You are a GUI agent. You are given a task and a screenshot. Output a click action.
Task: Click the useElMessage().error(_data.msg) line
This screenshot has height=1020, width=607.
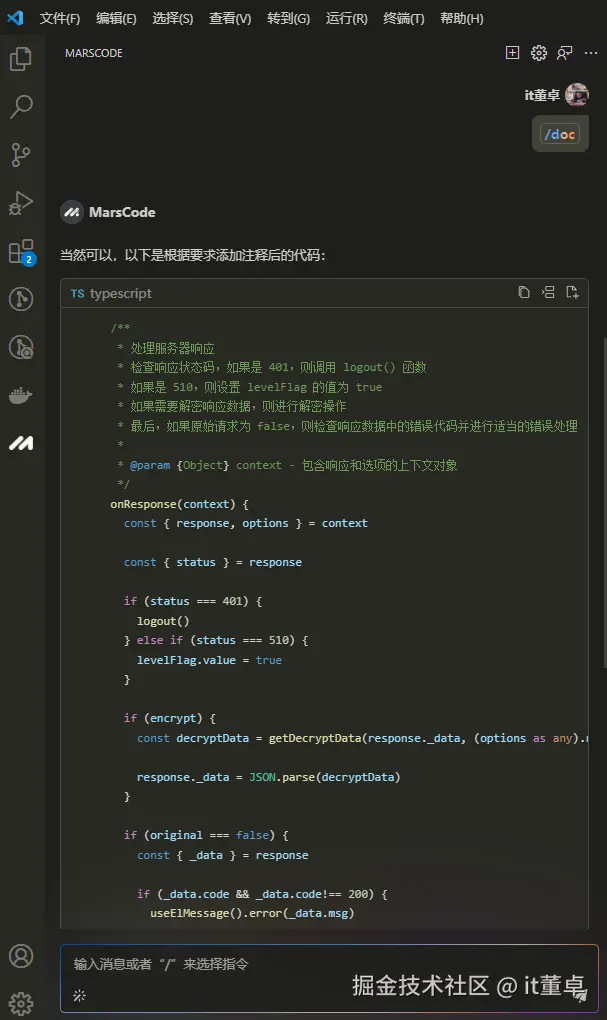tap(252, 913)
